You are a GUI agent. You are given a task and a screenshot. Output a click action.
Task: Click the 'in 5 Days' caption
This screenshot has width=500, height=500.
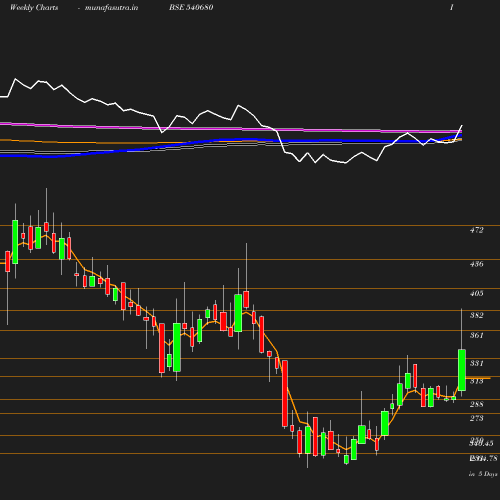pyautogui.click(x=483, y=474)
